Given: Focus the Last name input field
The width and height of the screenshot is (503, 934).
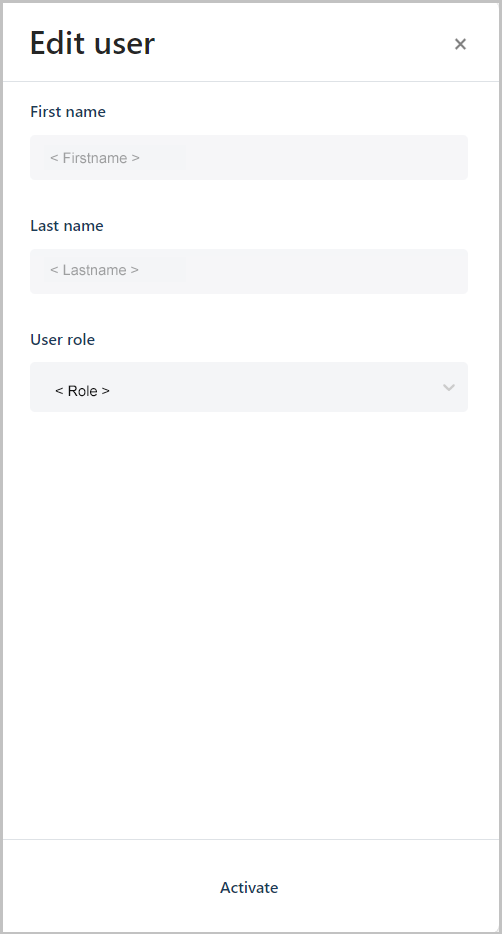Looking at the screenshot, I should [x=249, y=271].
